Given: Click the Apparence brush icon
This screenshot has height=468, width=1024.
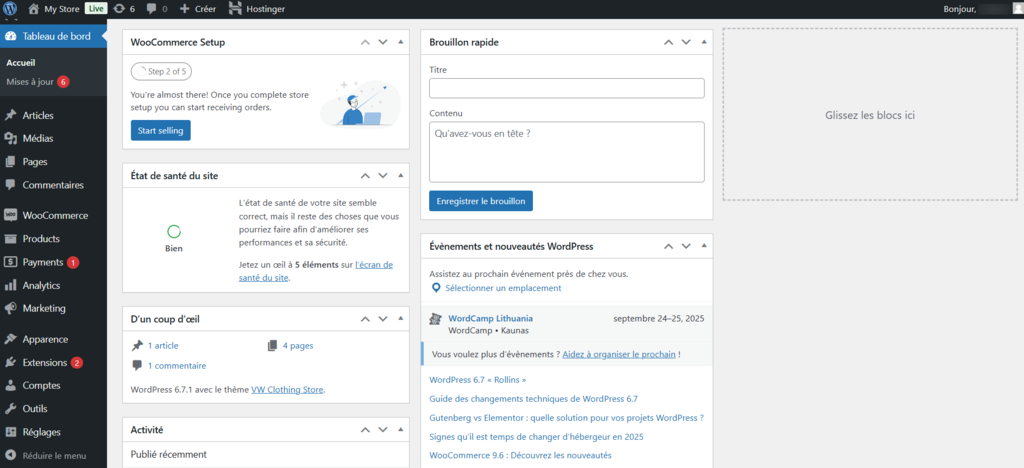Looking at the screenshot, I should coord(10,339).
